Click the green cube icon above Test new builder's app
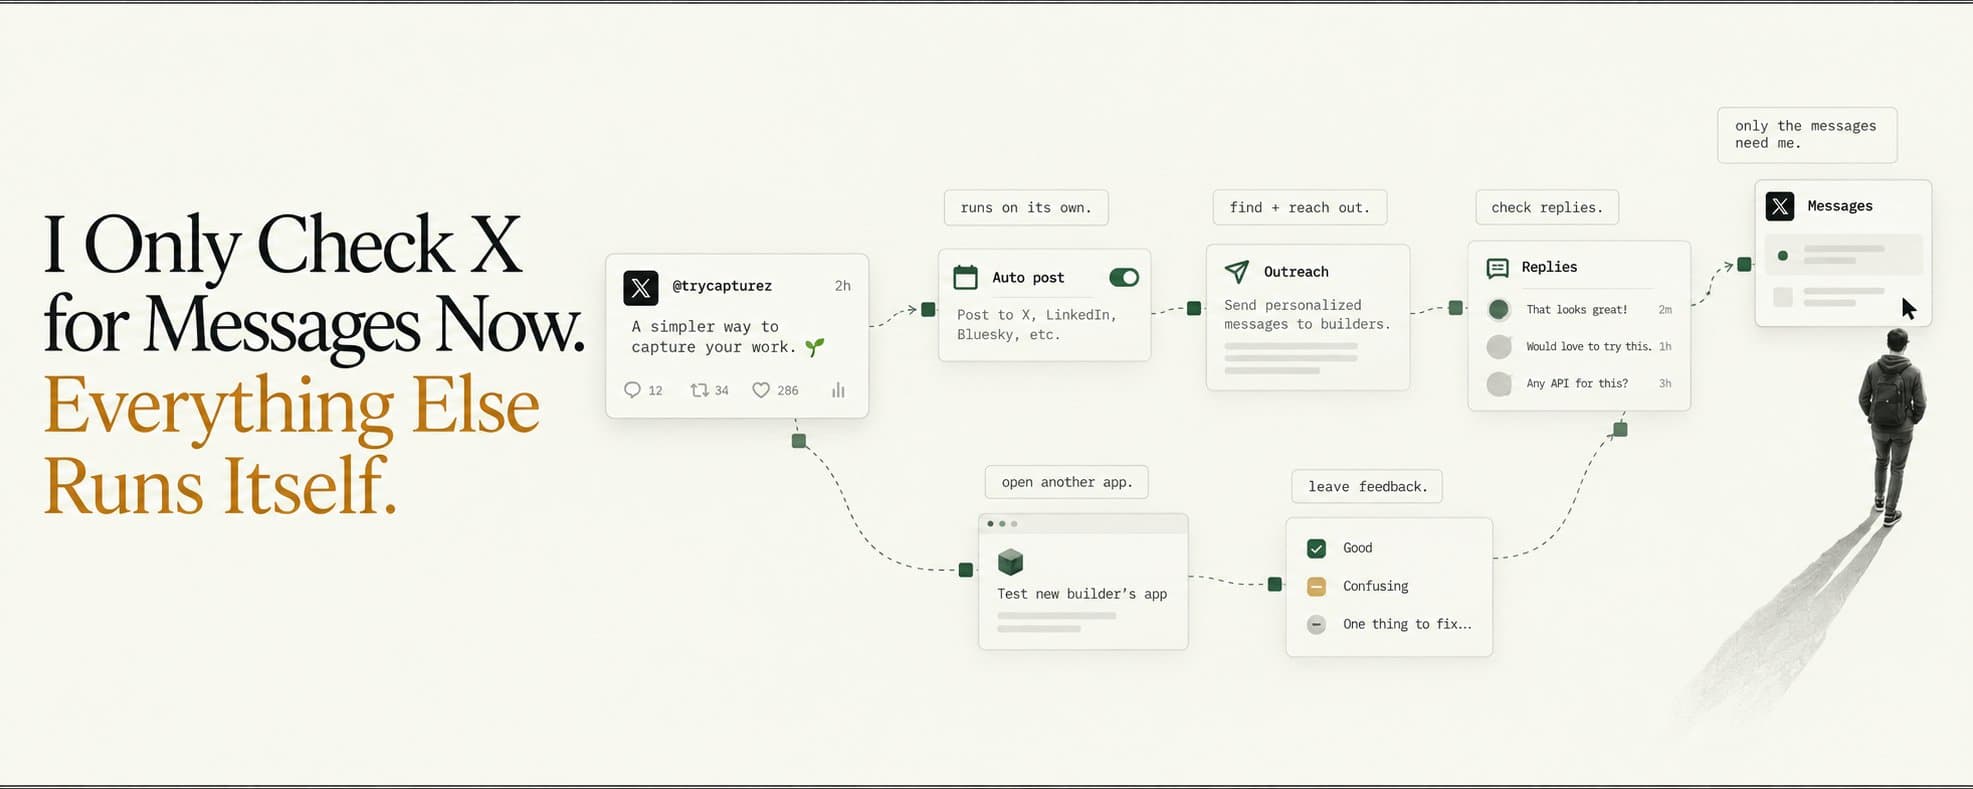Screen dimensions: 1973x789 pos(1011,562)
